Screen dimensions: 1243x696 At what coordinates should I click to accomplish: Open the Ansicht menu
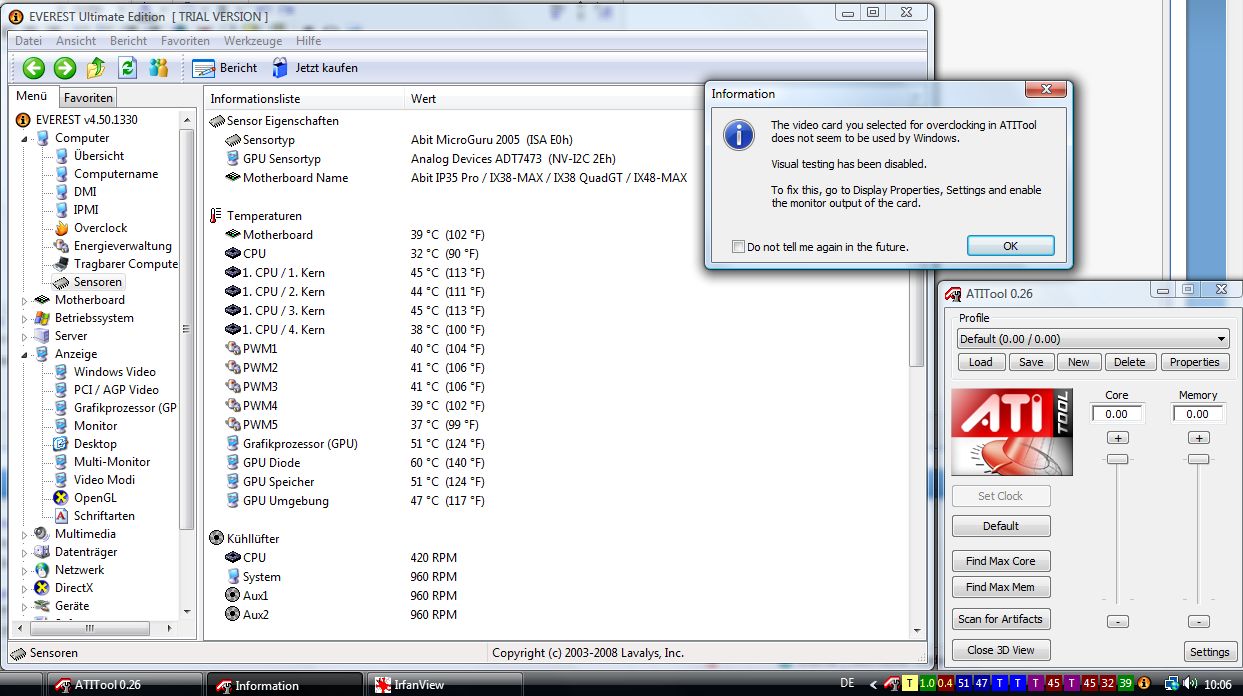point(76,41)
